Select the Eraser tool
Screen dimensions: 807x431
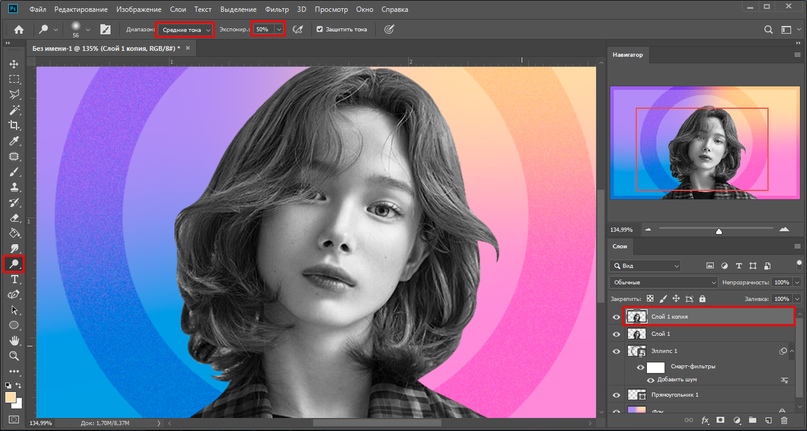pyautogui.click(x=14, y=218)
